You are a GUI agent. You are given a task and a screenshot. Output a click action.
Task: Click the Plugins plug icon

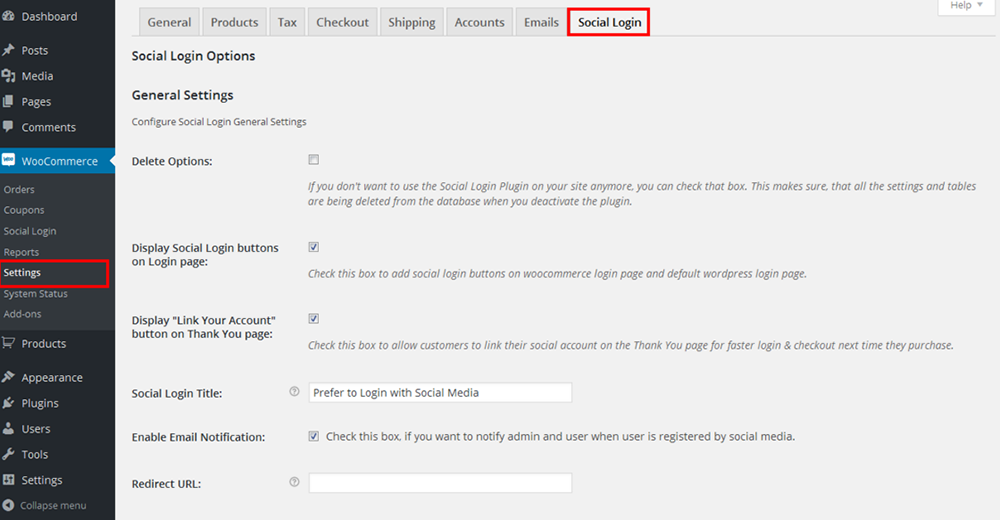[x=9, y=403]
